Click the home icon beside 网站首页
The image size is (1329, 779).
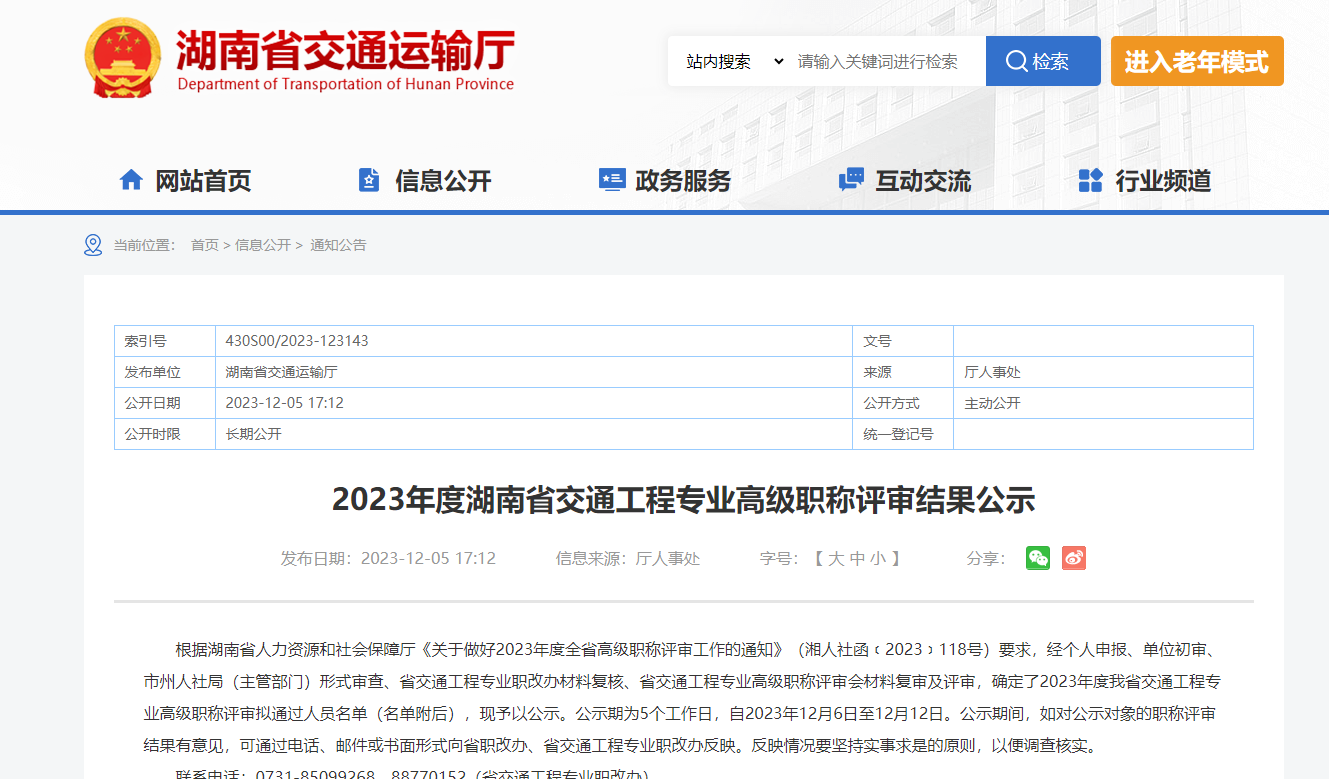(131, 180)
